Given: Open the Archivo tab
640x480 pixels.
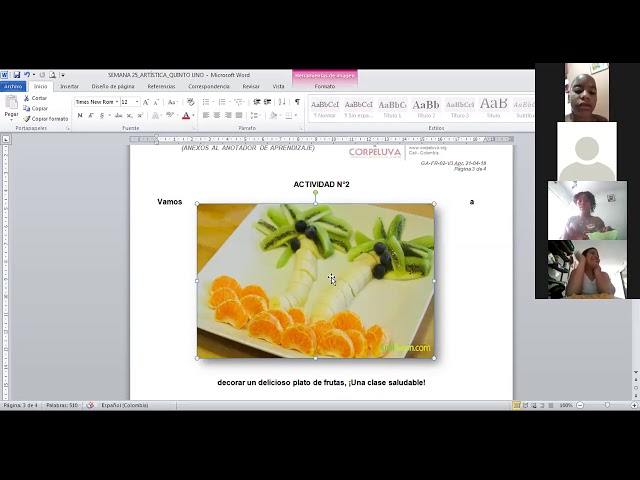Looking at the screenshot, I should click(13, 87).
